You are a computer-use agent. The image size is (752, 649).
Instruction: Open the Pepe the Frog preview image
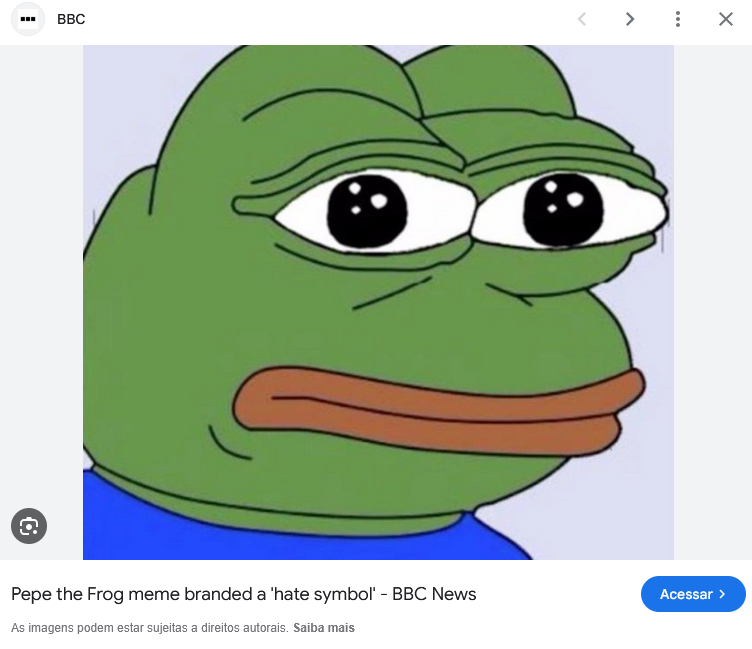(378, 302)
